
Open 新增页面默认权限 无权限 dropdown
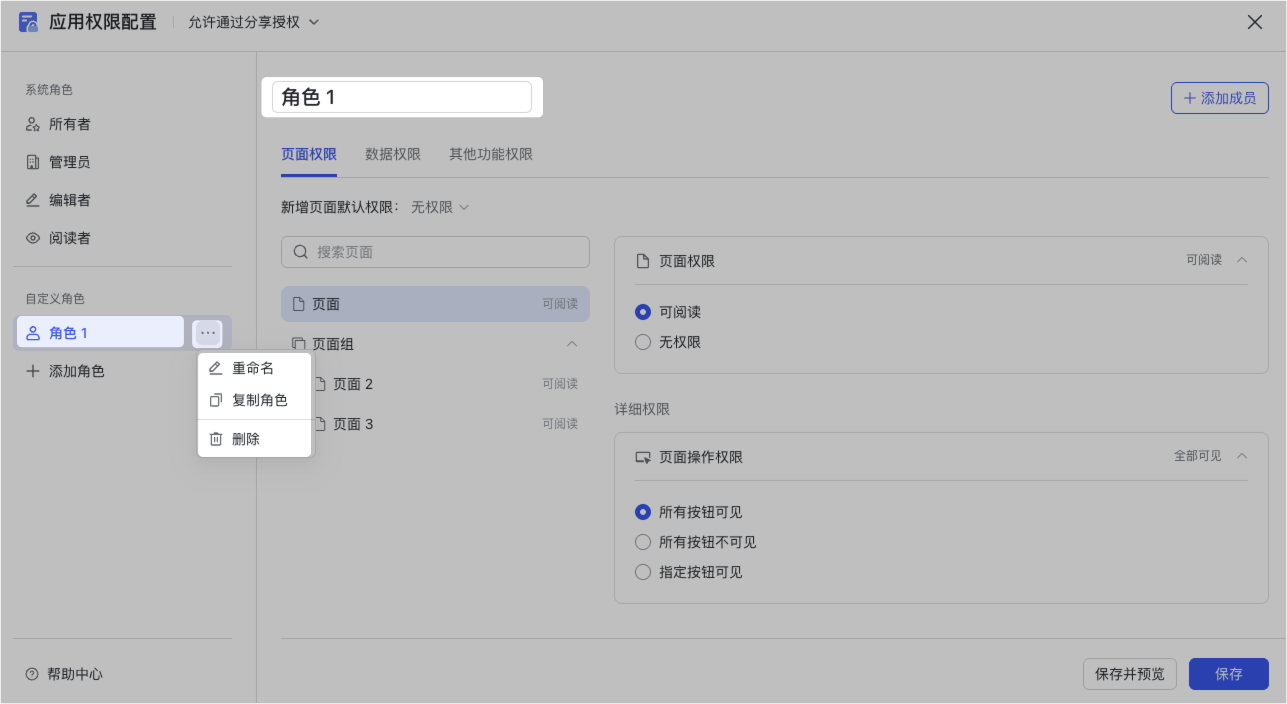coord(440,207)
